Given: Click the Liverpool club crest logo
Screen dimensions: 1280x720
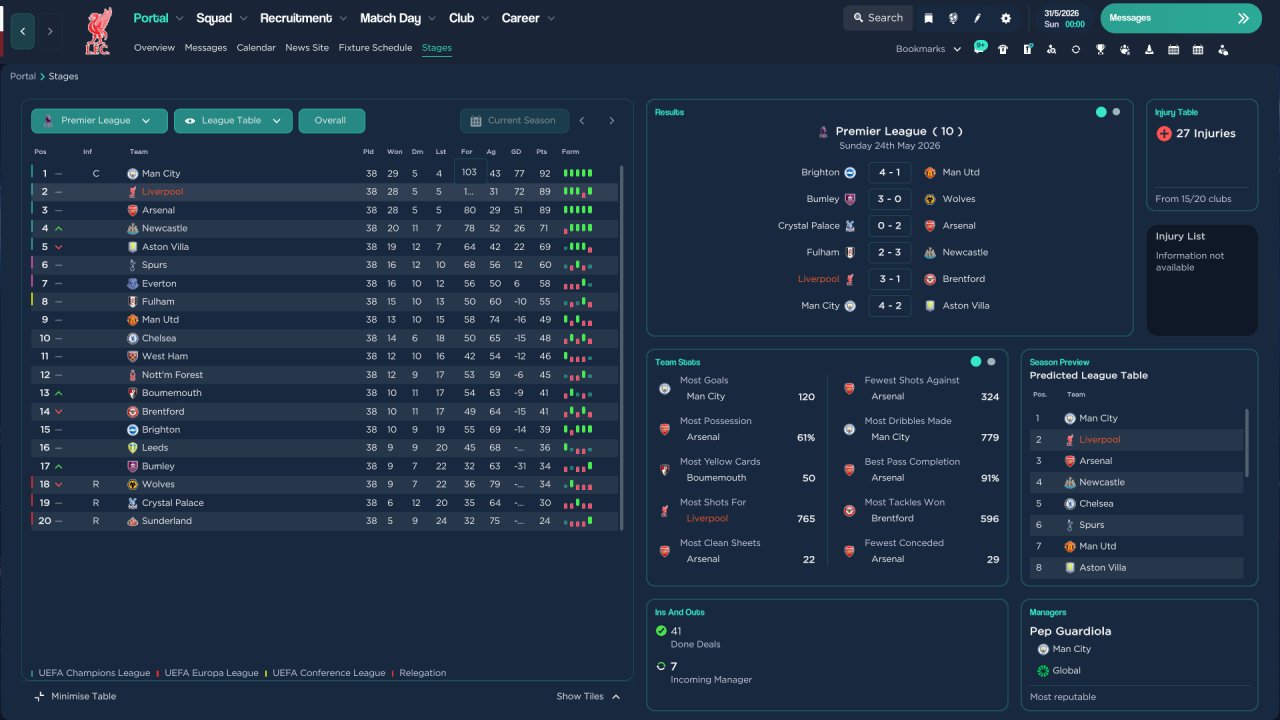Looking at the screenshot, I should (98, 31).
